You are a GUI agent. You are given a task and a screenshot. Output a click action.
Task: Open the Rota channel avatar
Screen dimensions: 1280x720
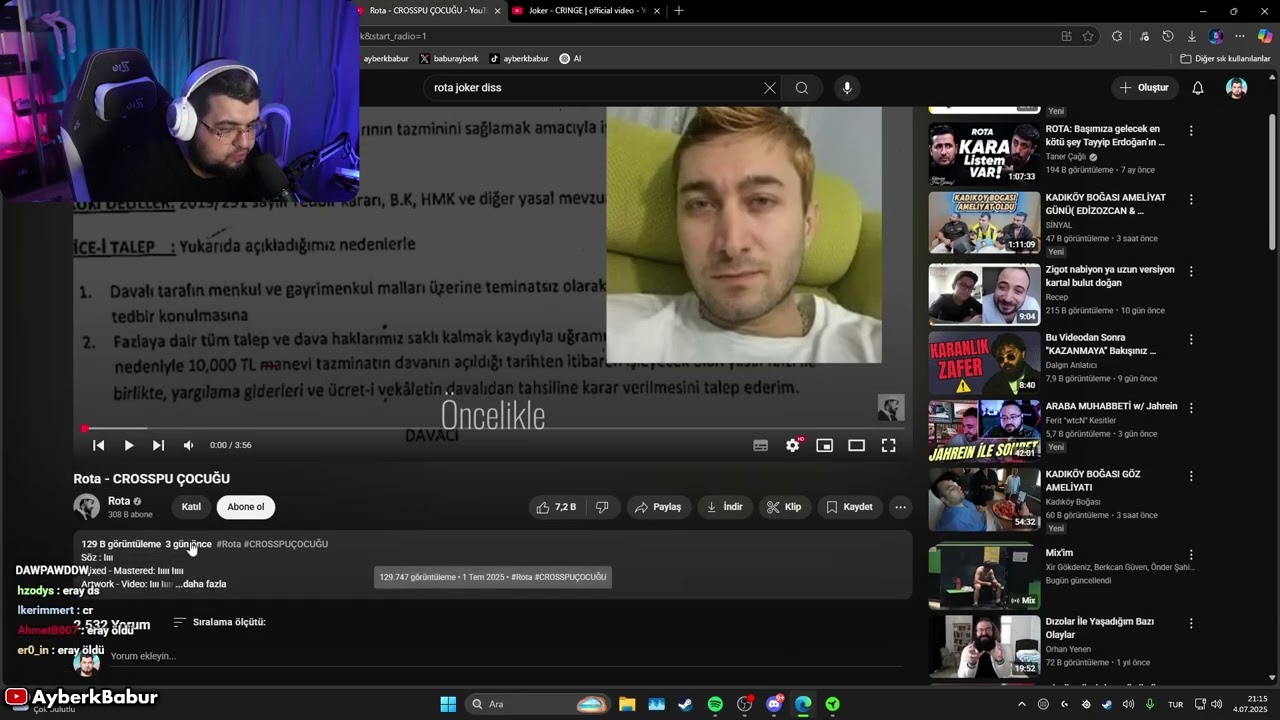point(87,507)
